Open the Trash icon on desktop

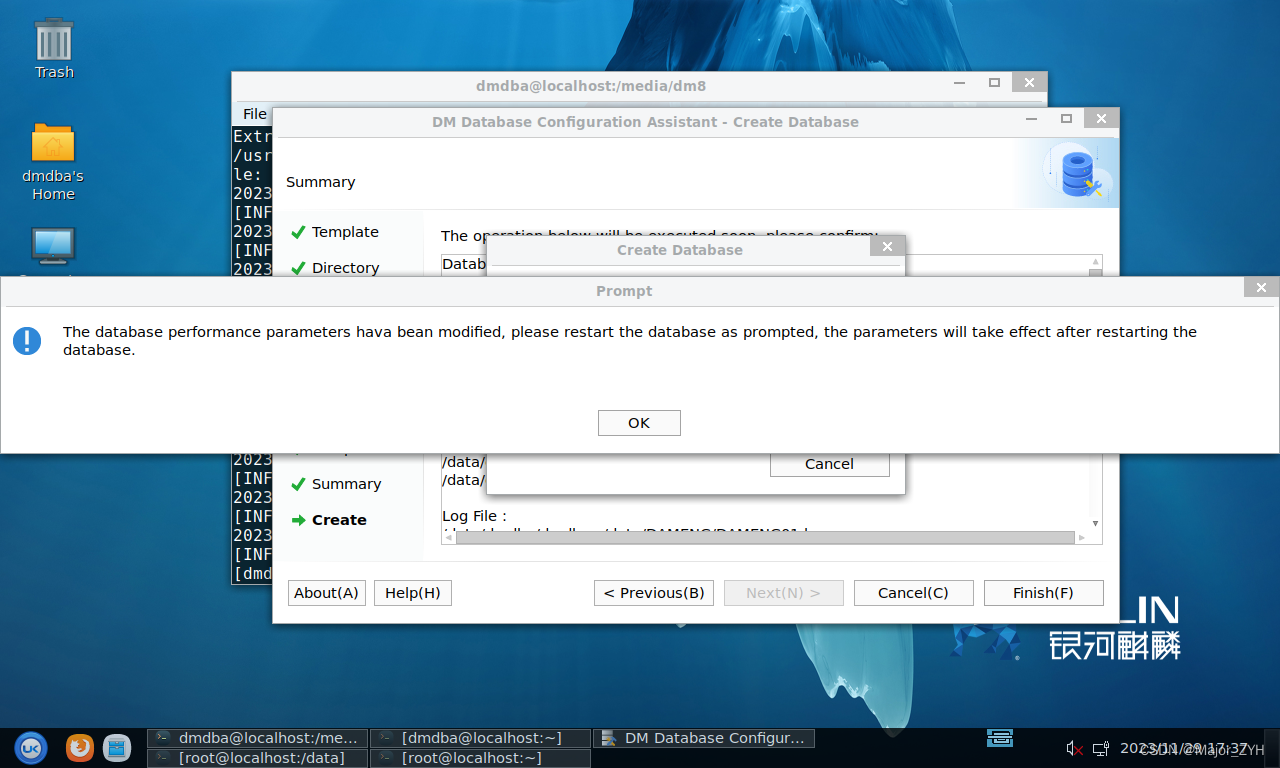pos(54,47)
